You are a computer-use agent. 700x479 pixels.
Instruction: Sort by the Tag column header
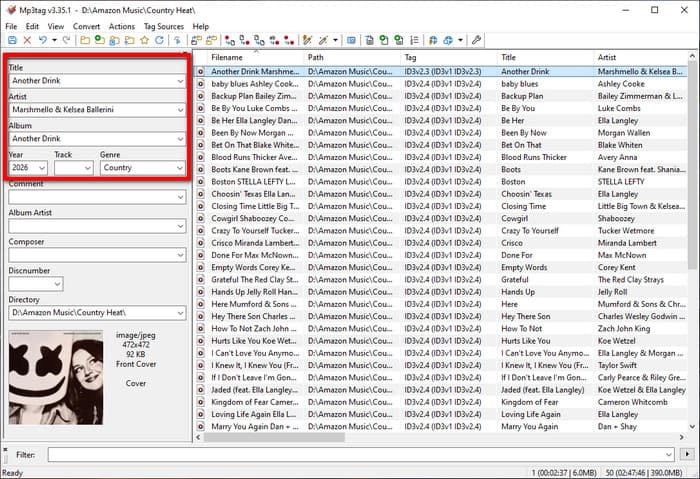[x=449, y=58]
